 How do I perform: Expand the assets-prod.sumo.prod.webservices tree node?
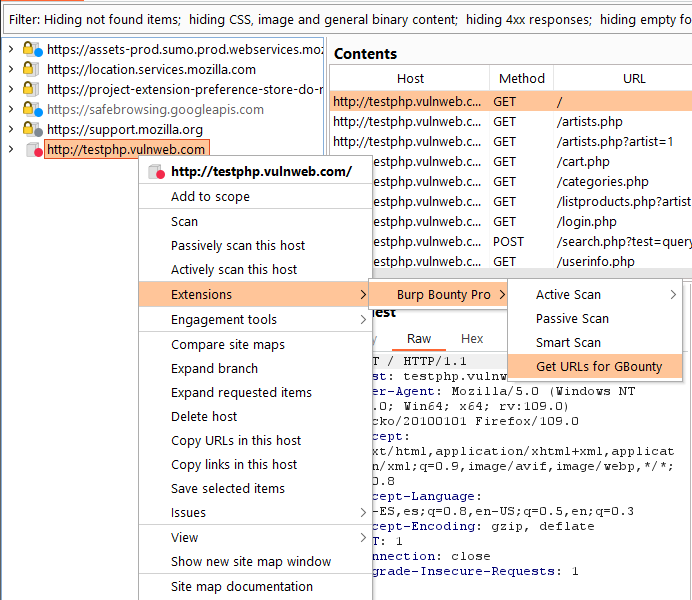[x=11, y=49]
